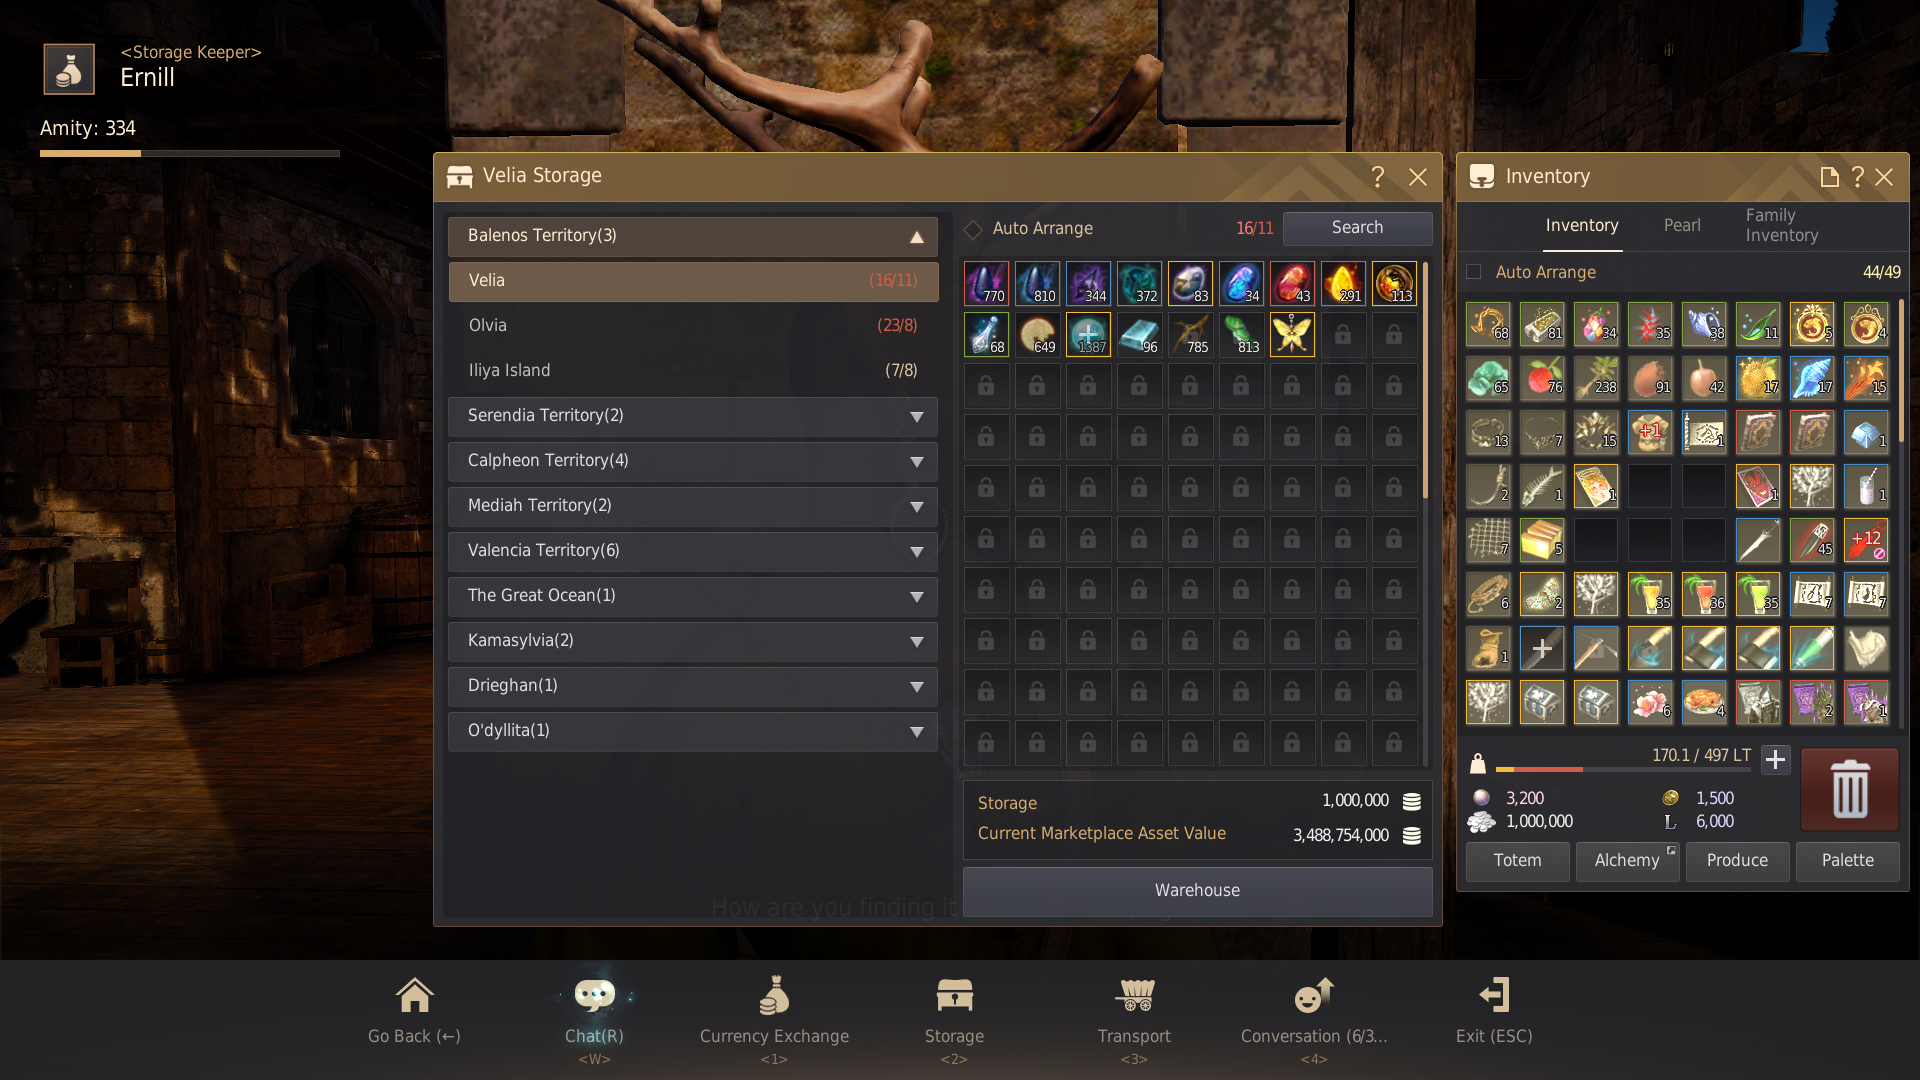
Task: Click the Amity progress bar
Action: pos(190,153)
